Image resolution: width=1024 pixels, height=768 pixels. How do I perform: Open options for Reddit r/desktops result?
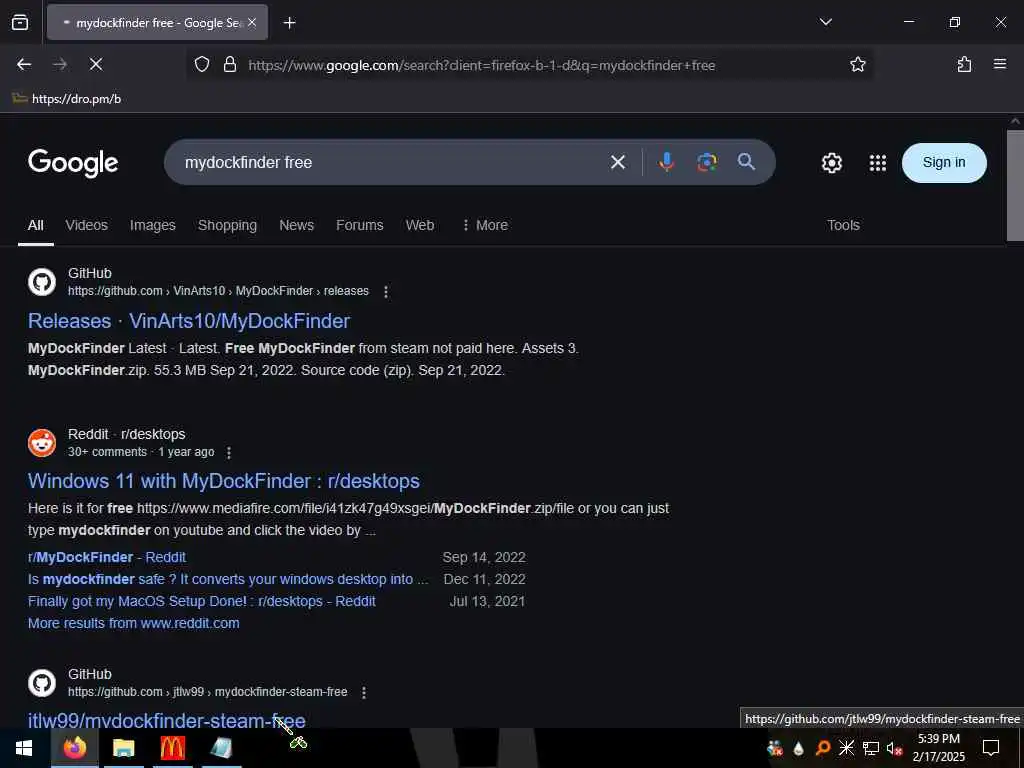229,453
